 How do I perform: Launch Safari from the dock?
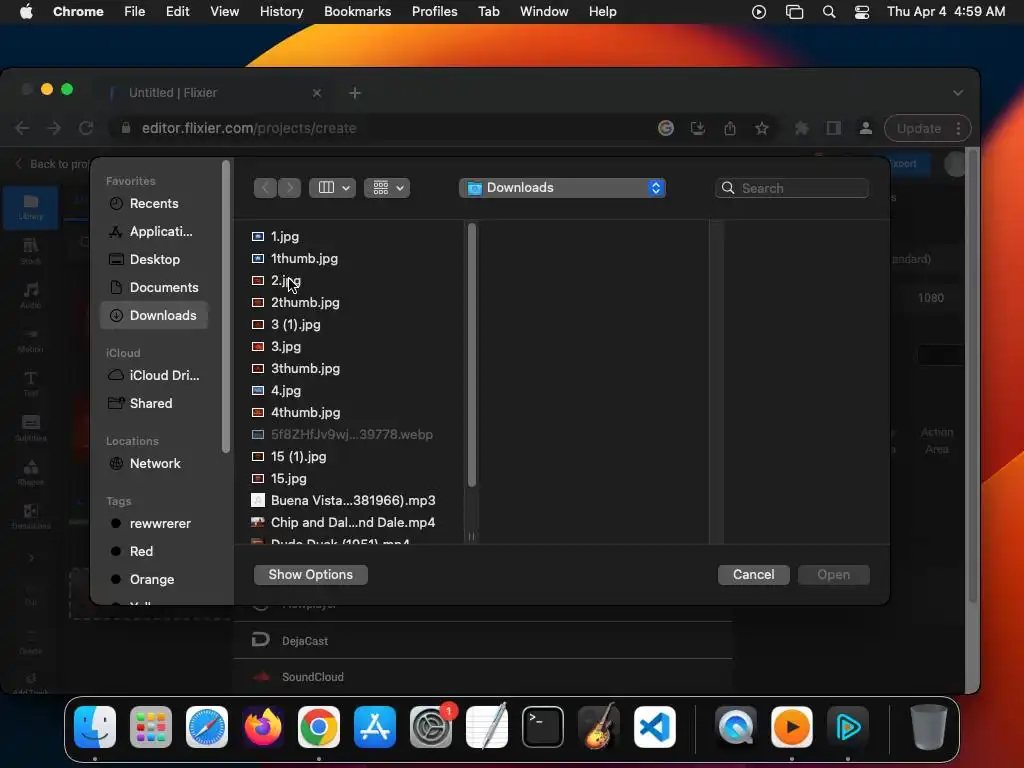coord(207,727)
